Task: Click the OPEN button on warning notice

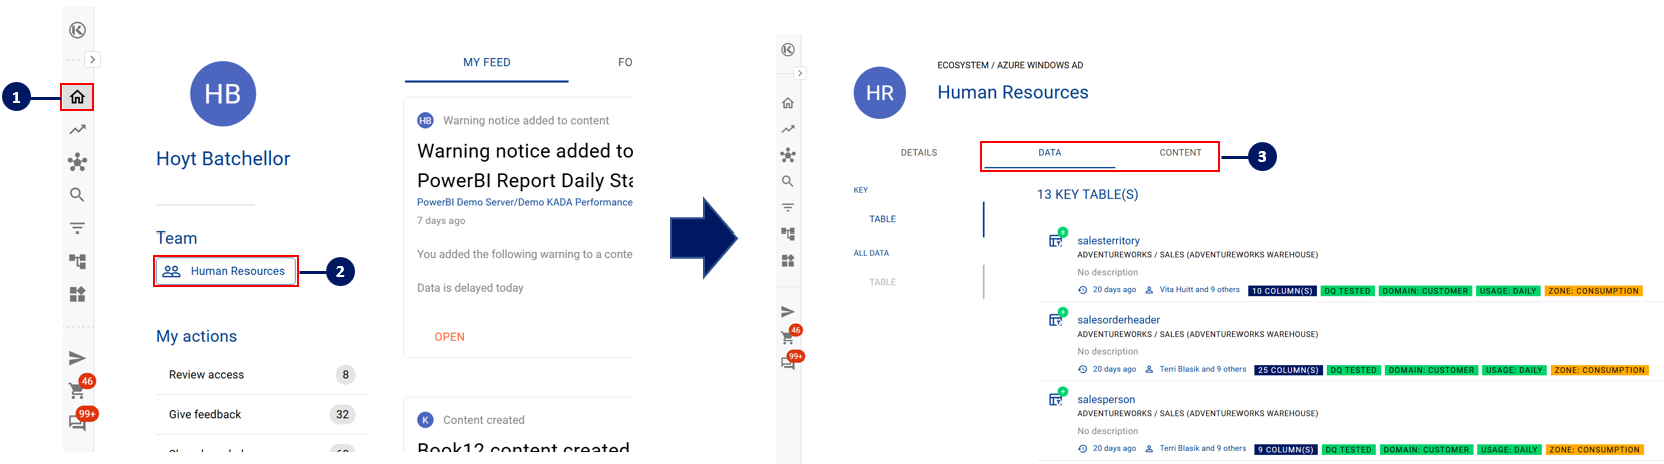Action: 449,337
